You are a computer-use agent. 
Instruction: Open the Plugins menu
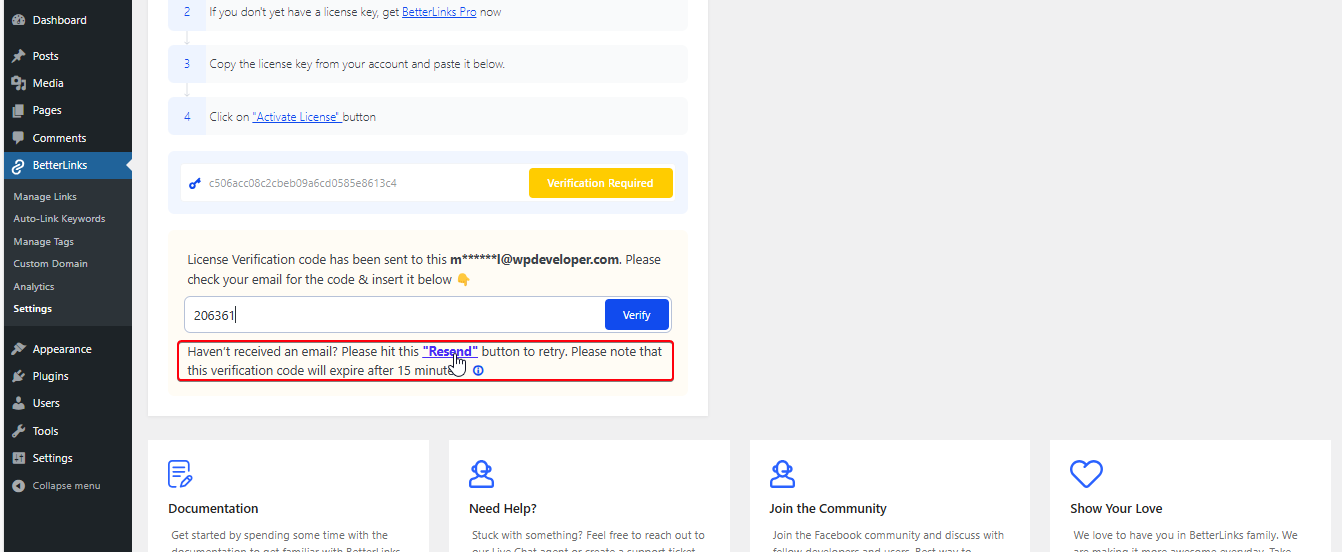point(66,376)
